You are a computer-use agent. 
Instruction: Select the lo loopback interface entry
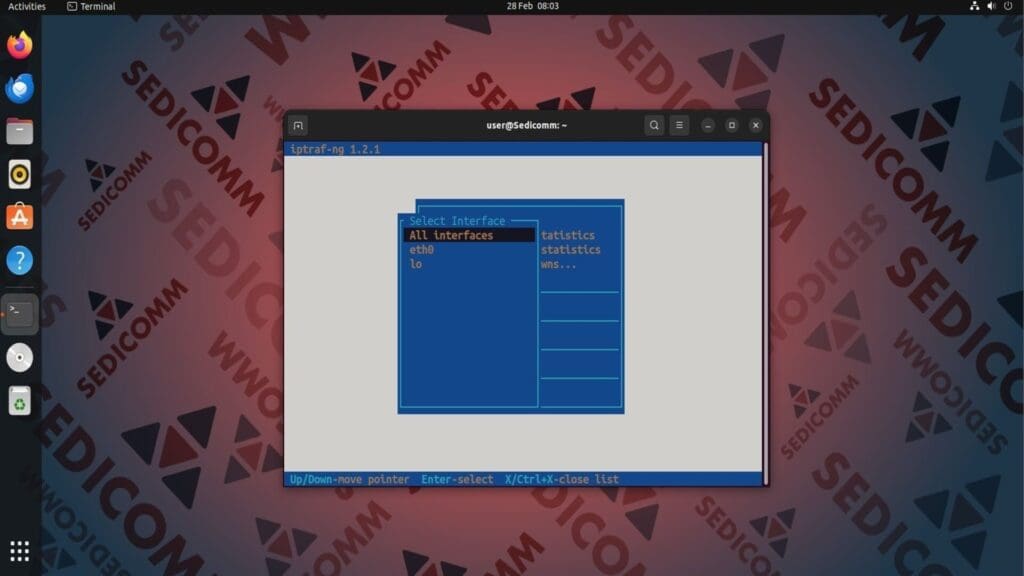(x=415, y=263)
